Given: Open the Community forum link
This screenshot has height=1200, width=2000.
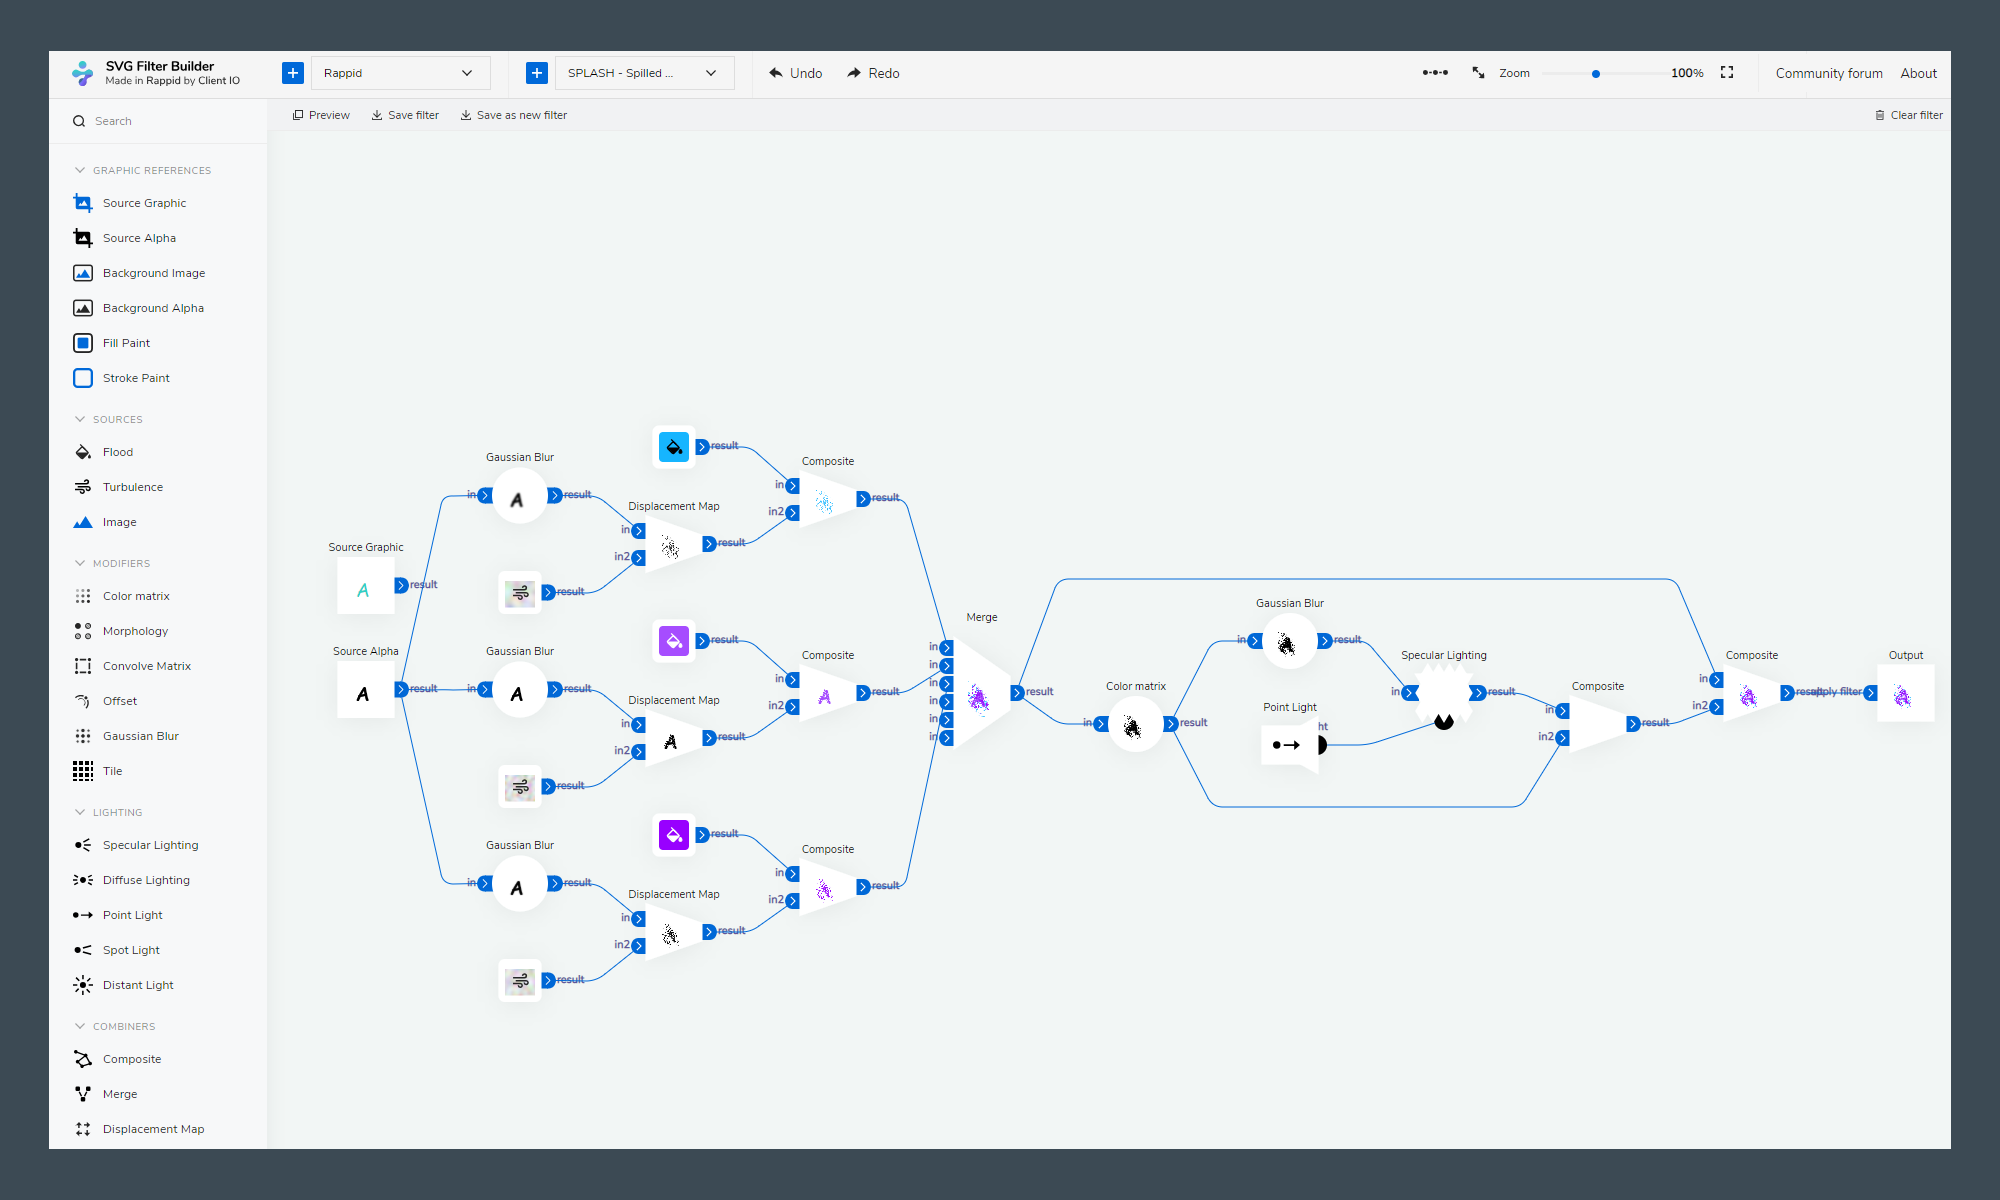Looking at the screenshot, I should tap(1828, 73).
